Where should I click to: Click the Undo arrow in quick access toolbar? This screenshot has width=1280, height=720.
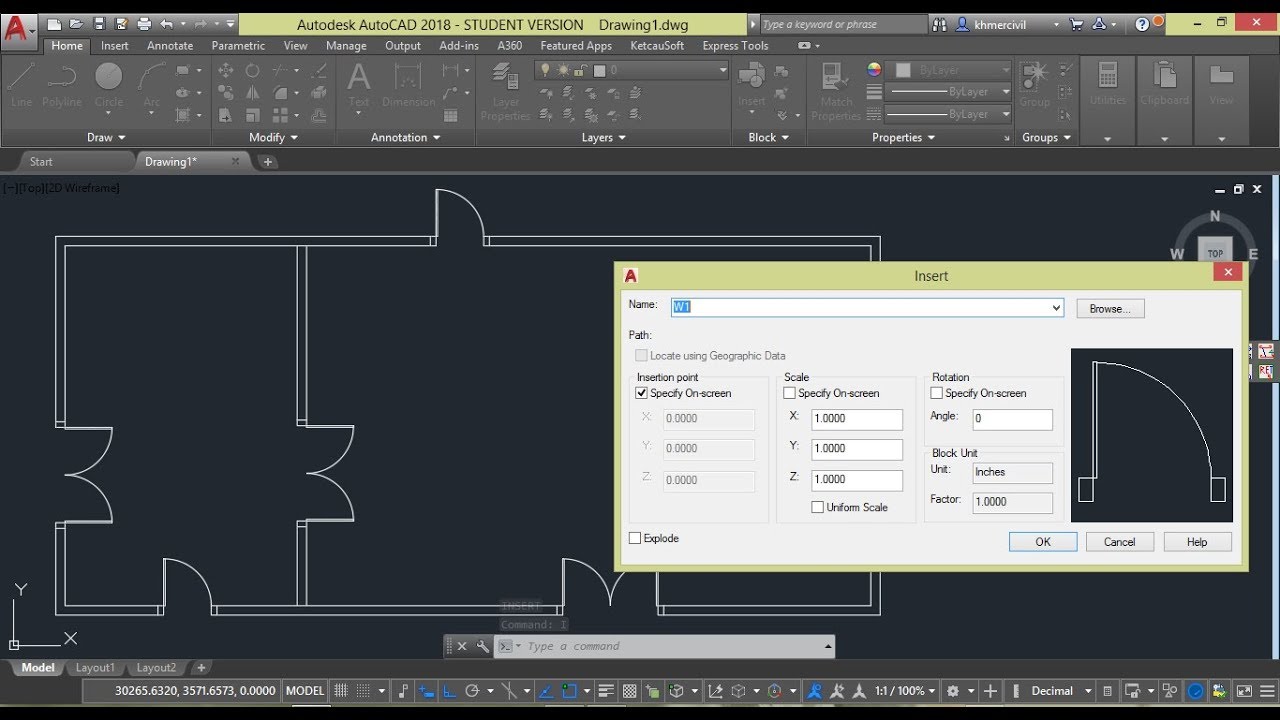coord(166,24)
